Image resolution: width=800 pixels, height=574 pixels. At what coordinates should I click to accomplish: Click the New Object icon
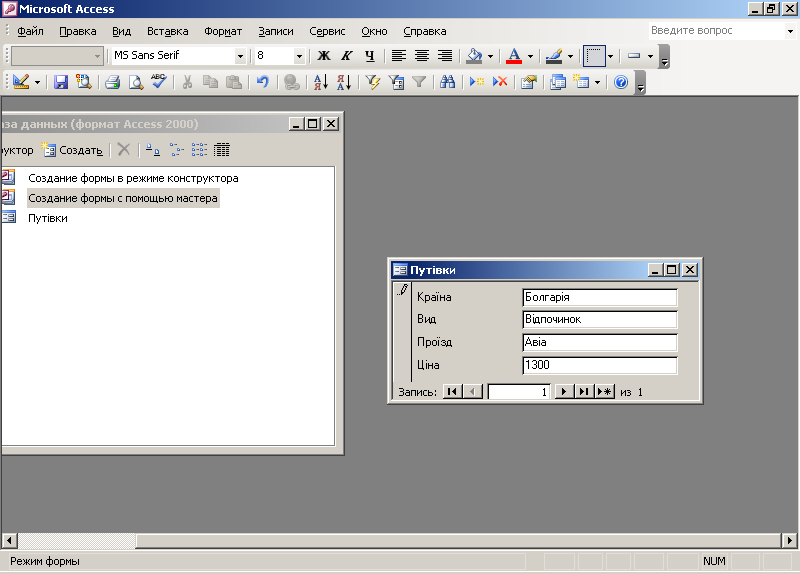[x=581, y=82]
